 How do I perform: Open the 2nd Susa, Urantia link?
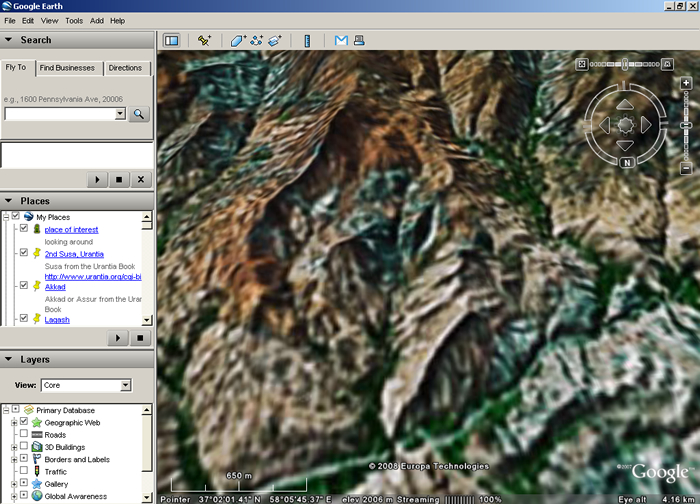coord(74,254)
